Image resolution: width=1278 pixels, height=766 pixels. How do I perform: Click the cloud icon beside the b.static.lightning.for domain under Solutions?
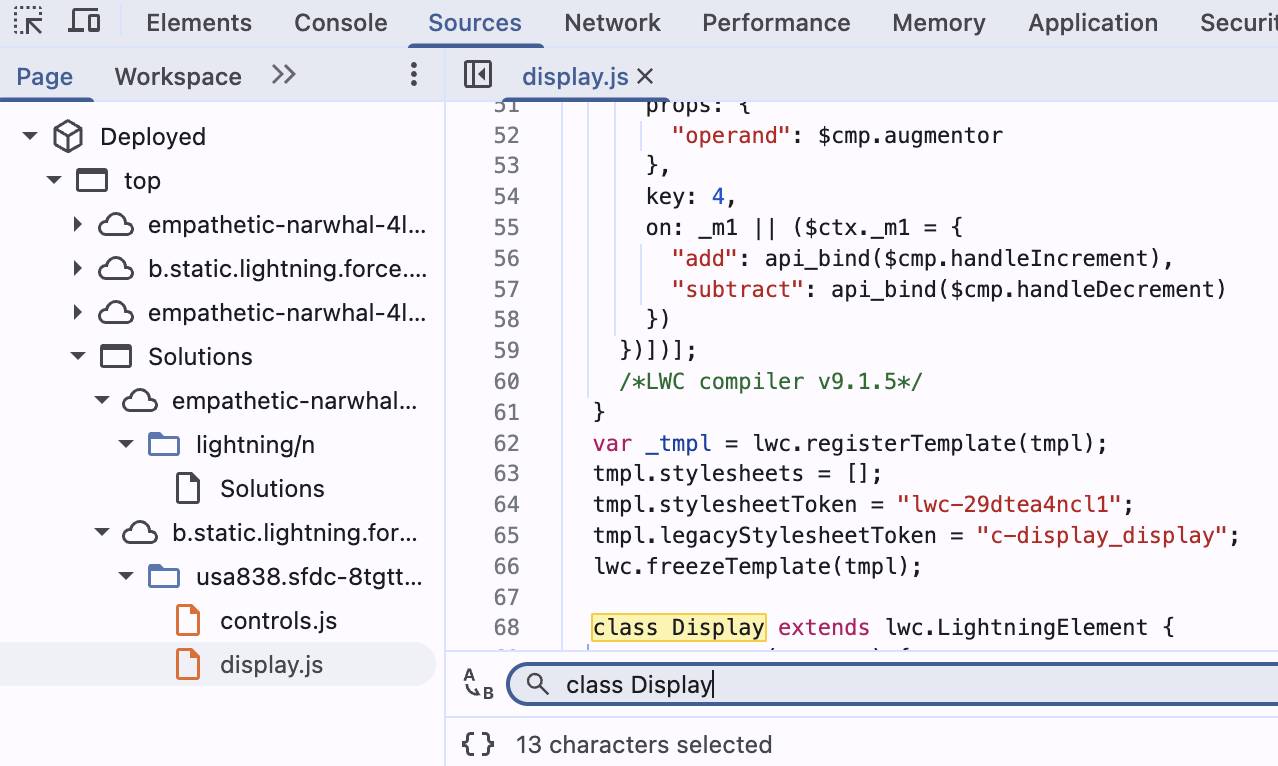coord(140,532)
